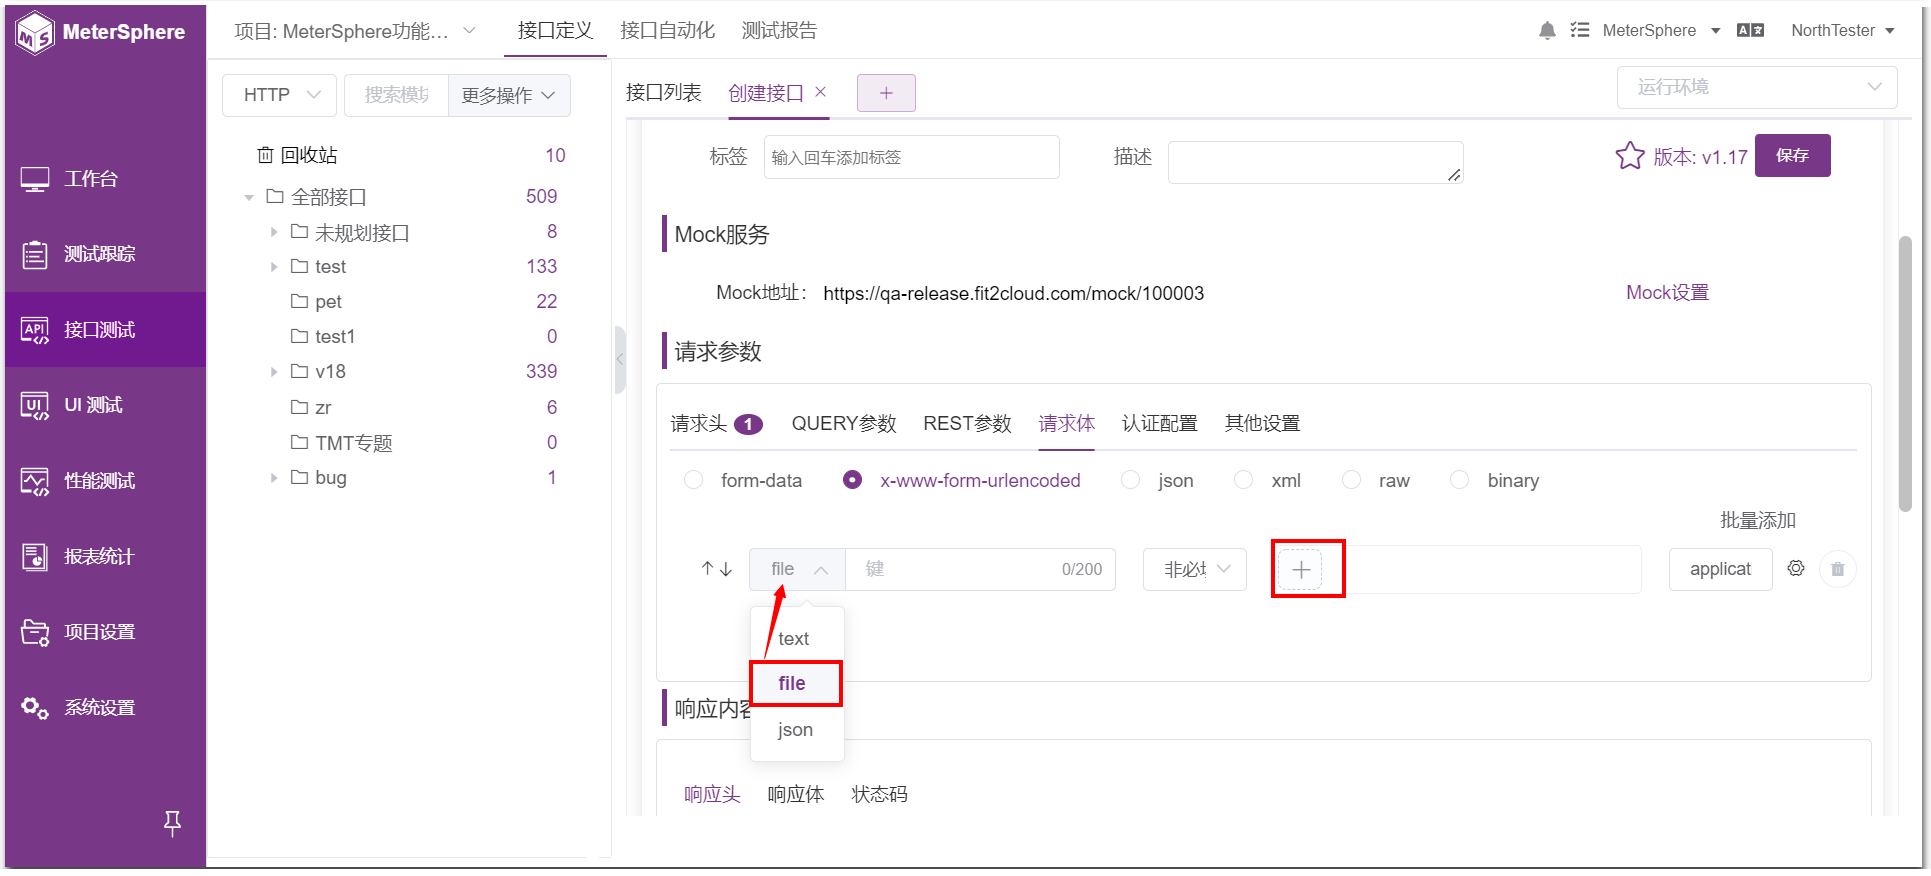Delete the parameter row with trash icon
This screenshot has width=1931, height=876.
[1838, 569]
